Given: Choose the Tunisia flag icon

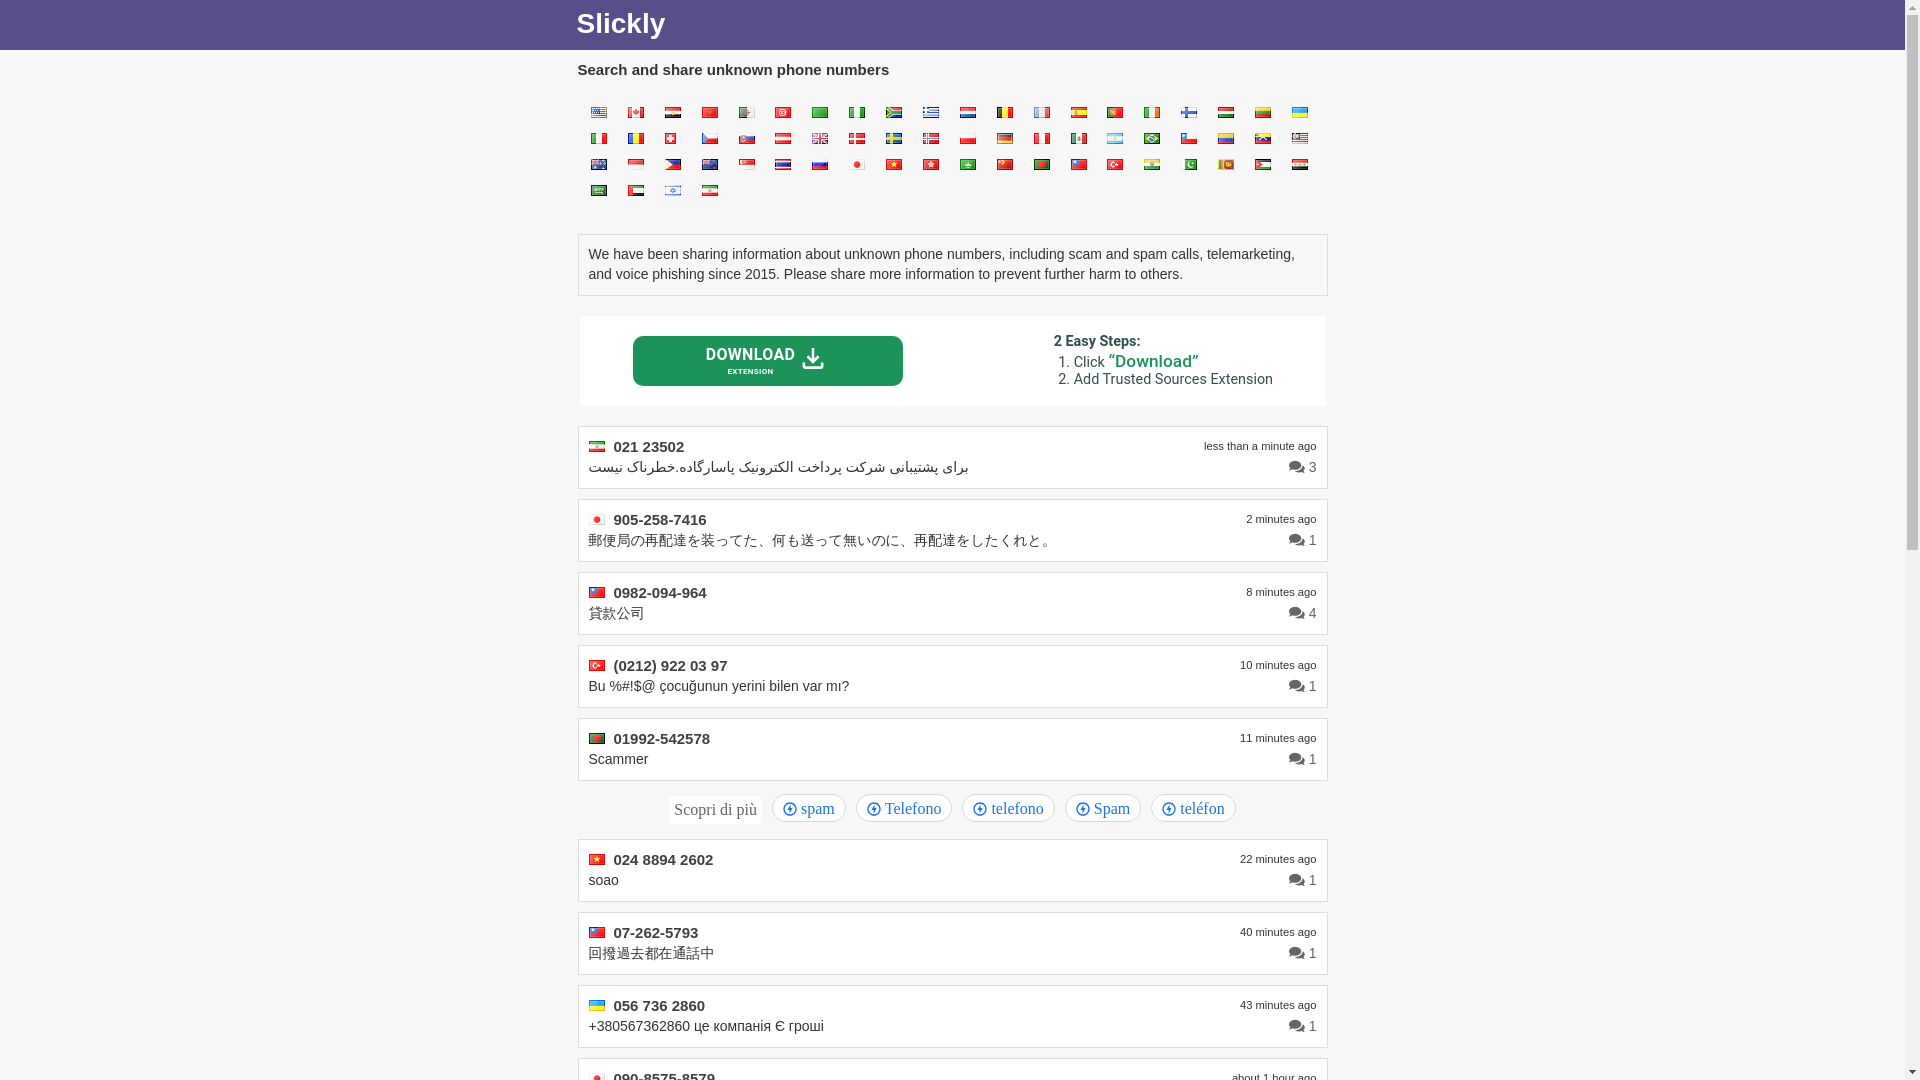Looking at the screenshot, I should 782,112.
